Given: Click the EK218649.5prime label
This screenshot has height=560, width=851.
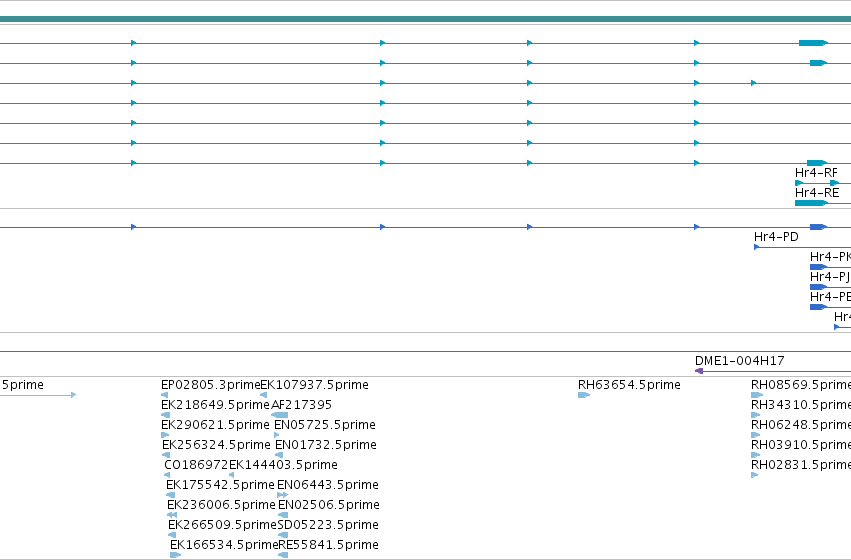Looking at the screenshot, I should coord(215,405).
